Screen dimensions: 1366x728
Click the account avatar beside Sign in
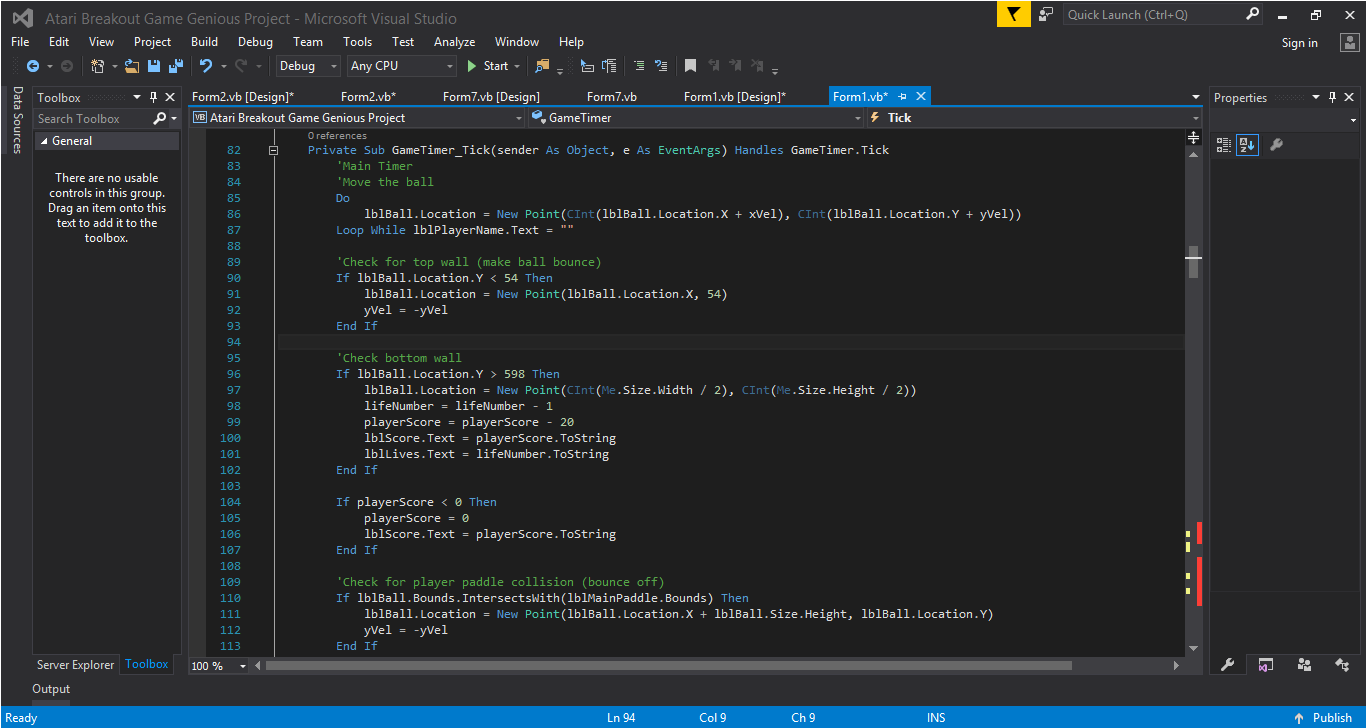click(1349, 42)
